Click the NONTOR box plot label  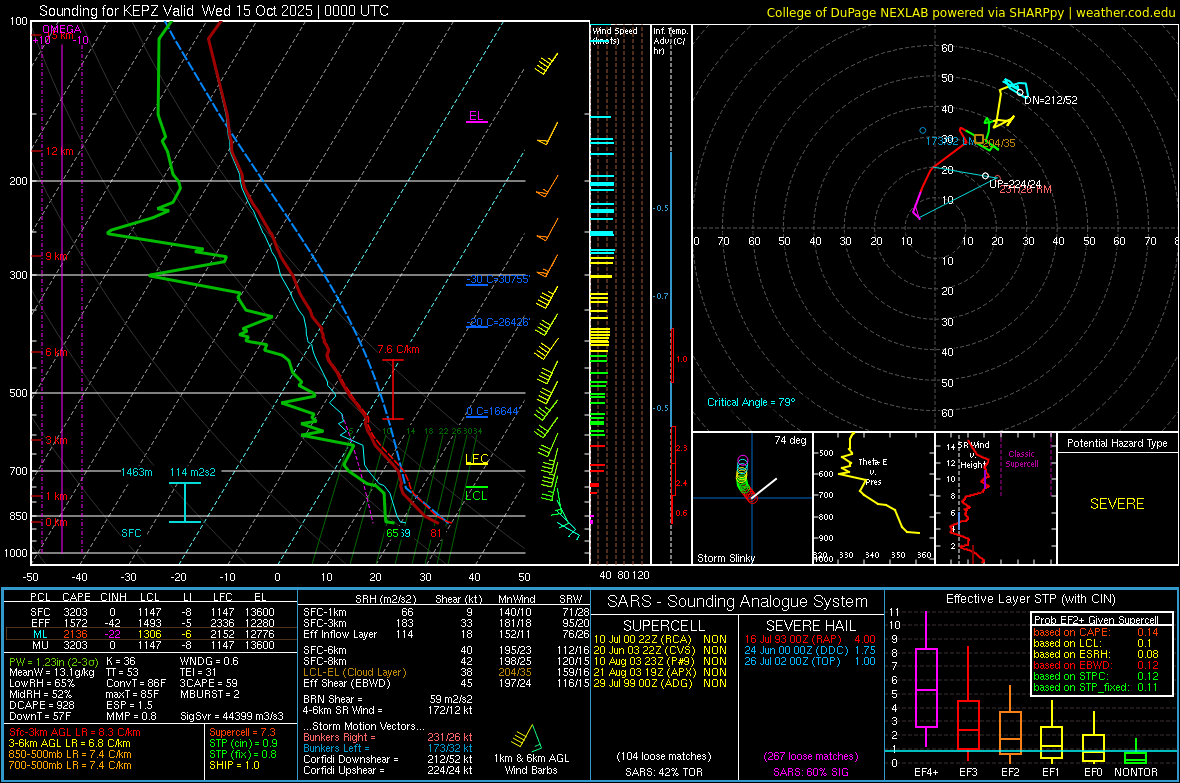1136,772
